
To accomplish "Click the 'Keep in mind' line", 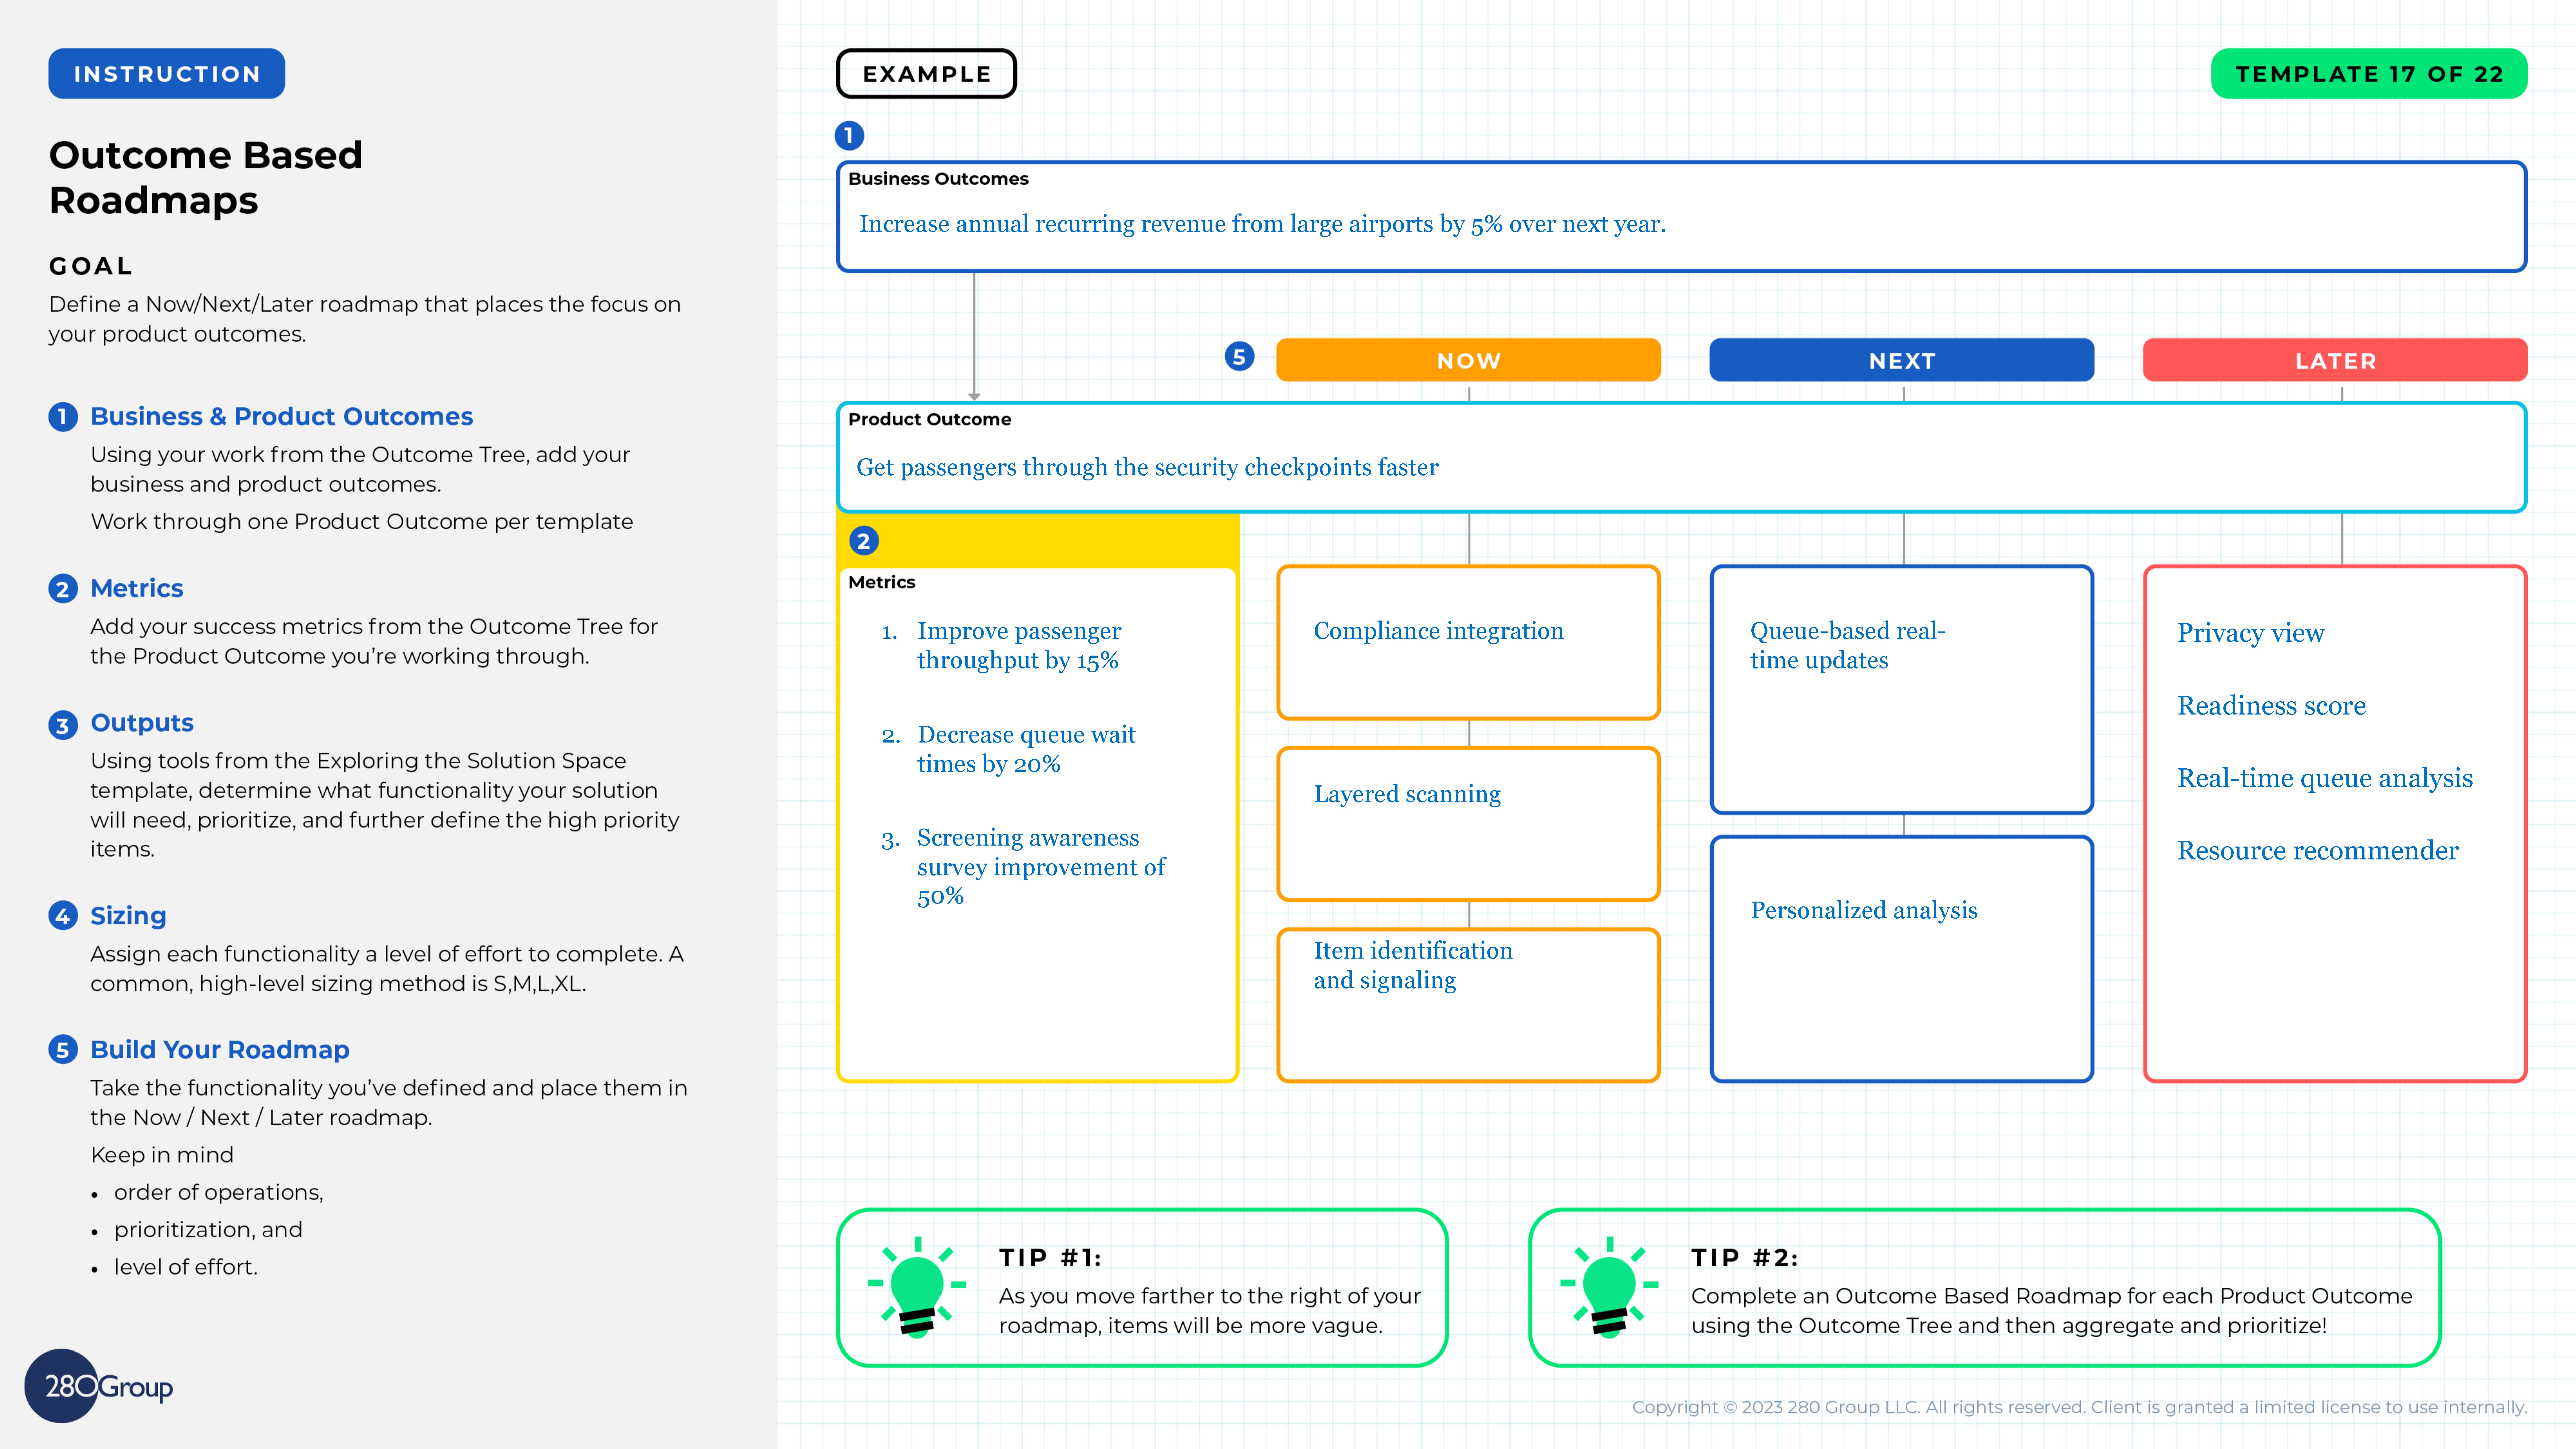I will click(x=162, y=1155).
